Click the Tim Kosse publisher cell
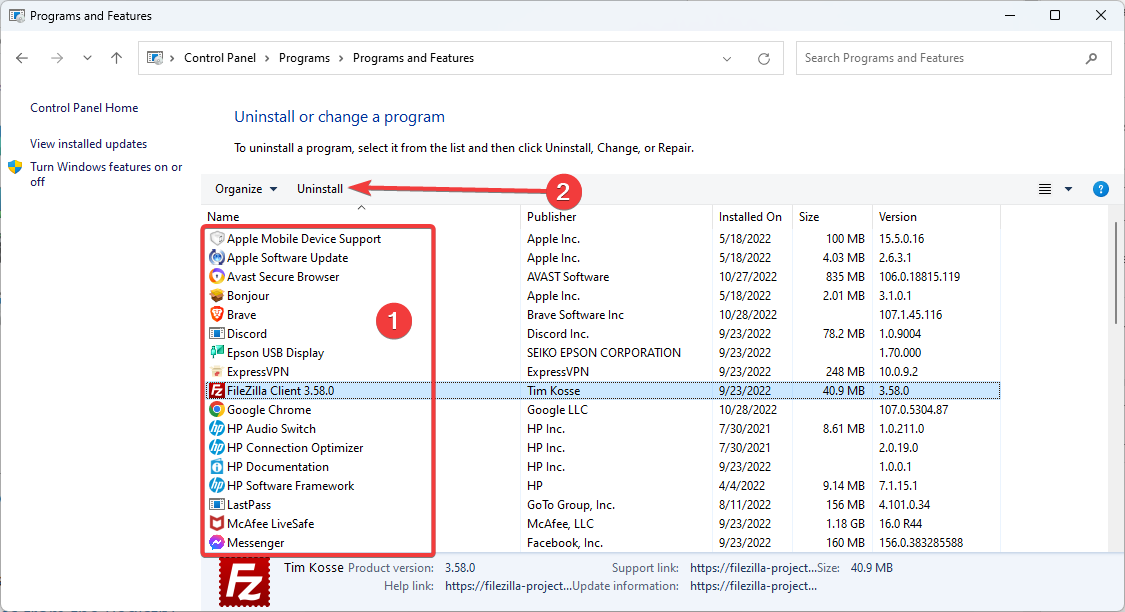Viewport: 1125px width, 612px height. tap(553, 391)
